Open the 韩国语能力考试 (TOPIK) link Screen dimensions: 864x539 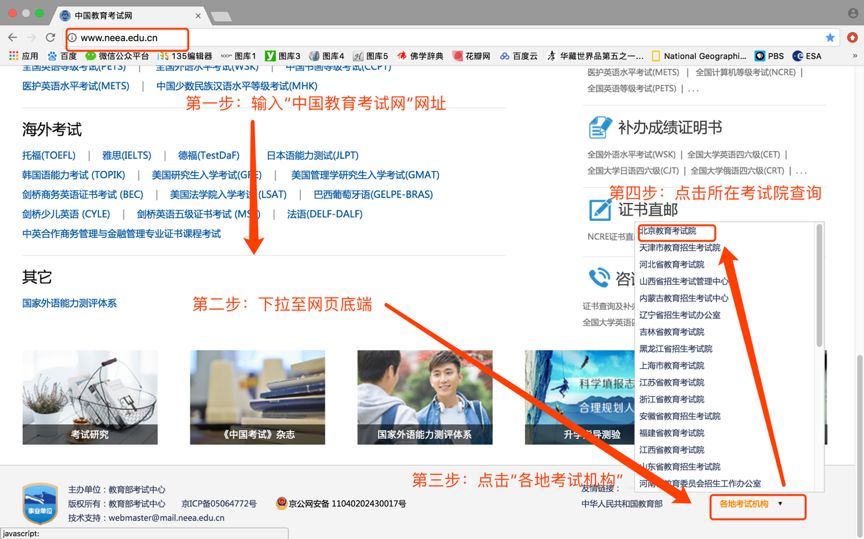[x=73, y=175]
